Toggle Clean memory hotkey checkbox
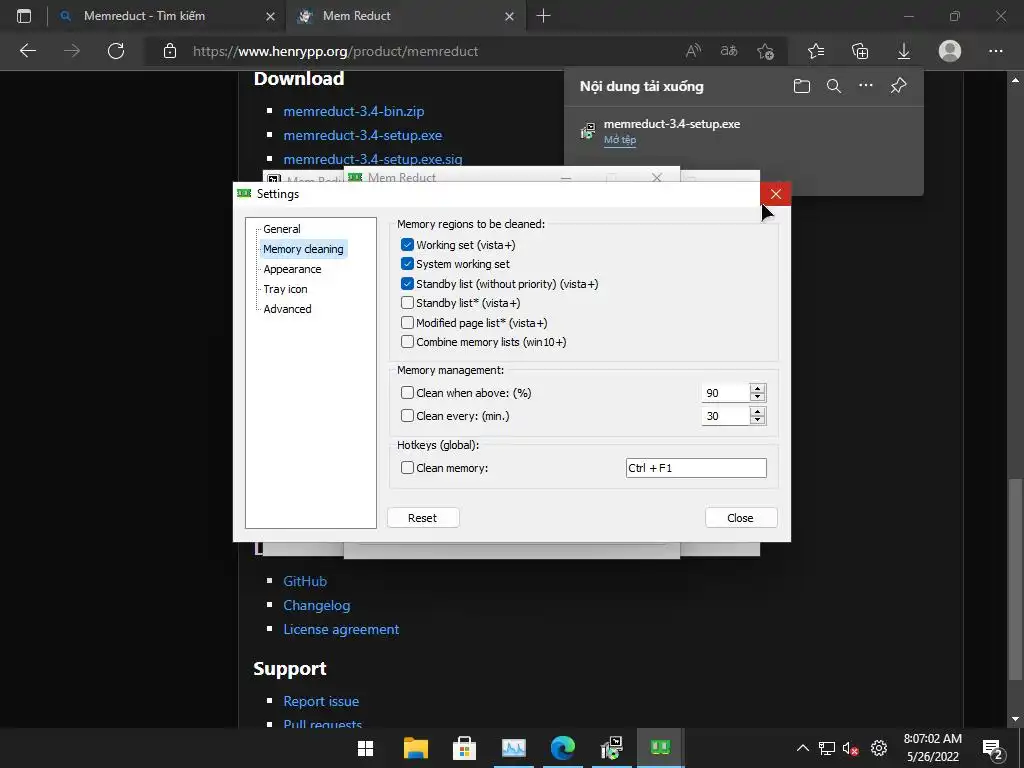This screenshot has width=1024, height=768. click(407, 468)
